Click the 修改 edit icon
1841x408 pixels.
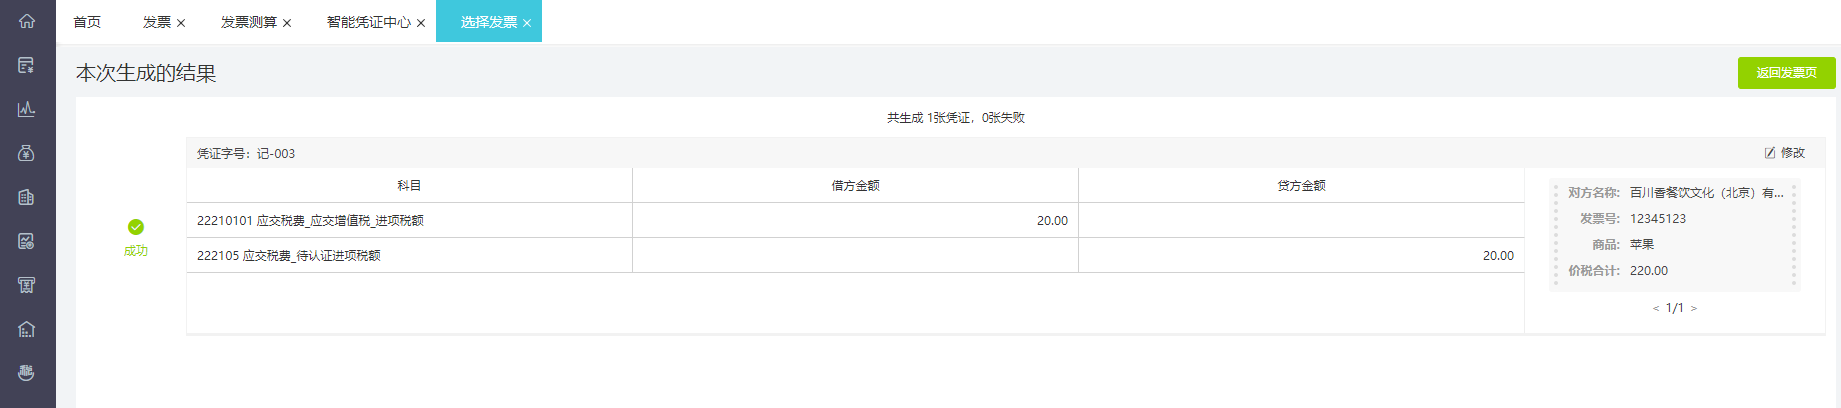[x=1770, y=153]
